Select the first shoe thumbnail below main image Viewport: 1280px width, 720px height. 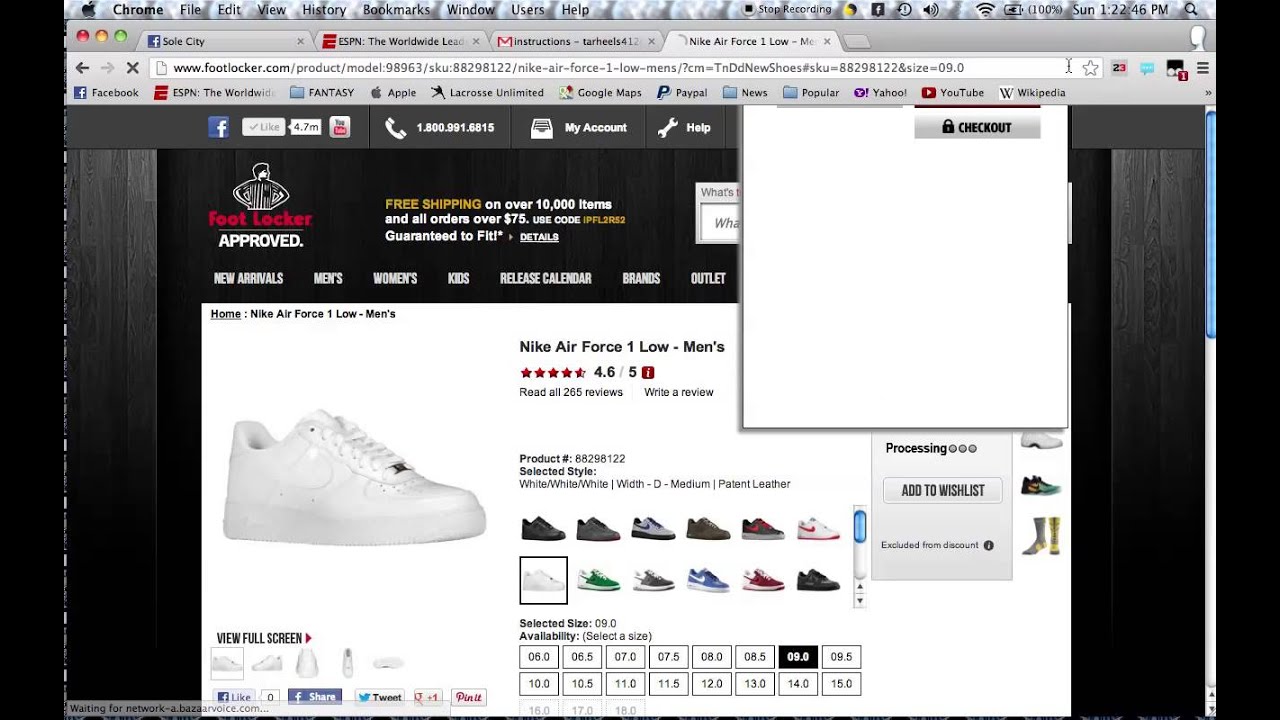(227, 662)
